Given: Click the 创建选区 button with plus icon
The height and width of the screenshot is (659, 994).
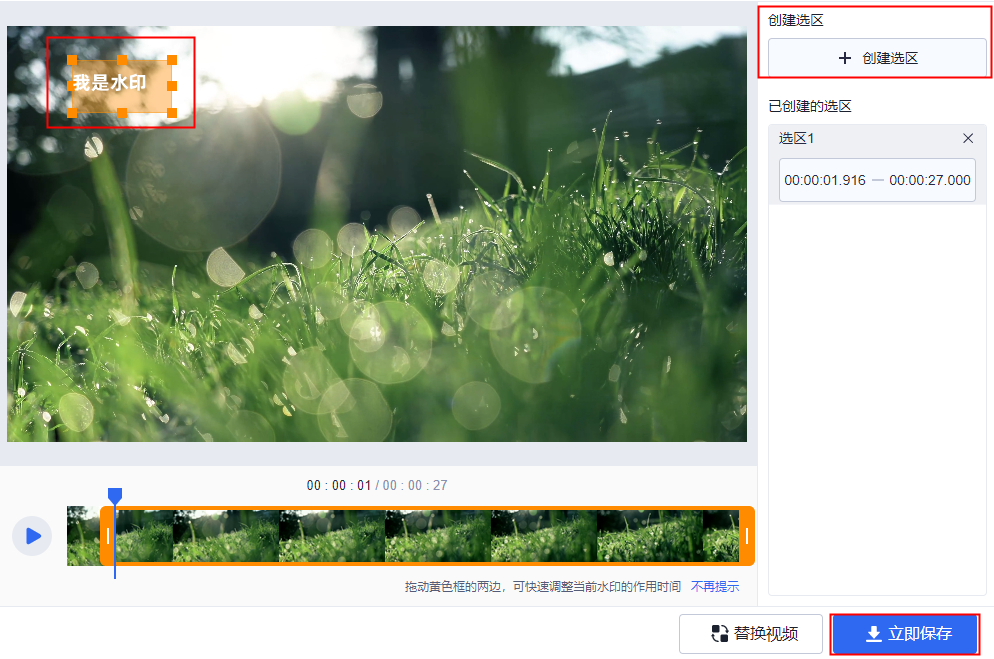Looking at the screenshot, I should pos(877,58).
